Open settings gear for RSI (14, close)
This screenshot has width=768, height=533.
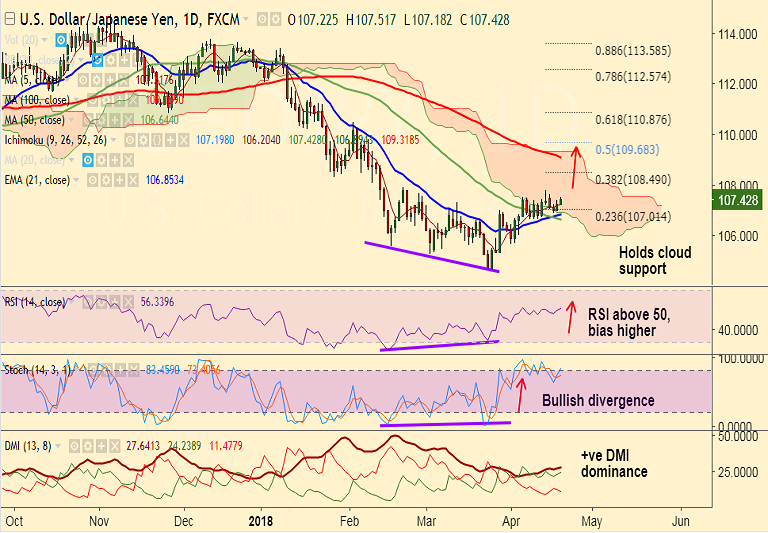point(101,302)
